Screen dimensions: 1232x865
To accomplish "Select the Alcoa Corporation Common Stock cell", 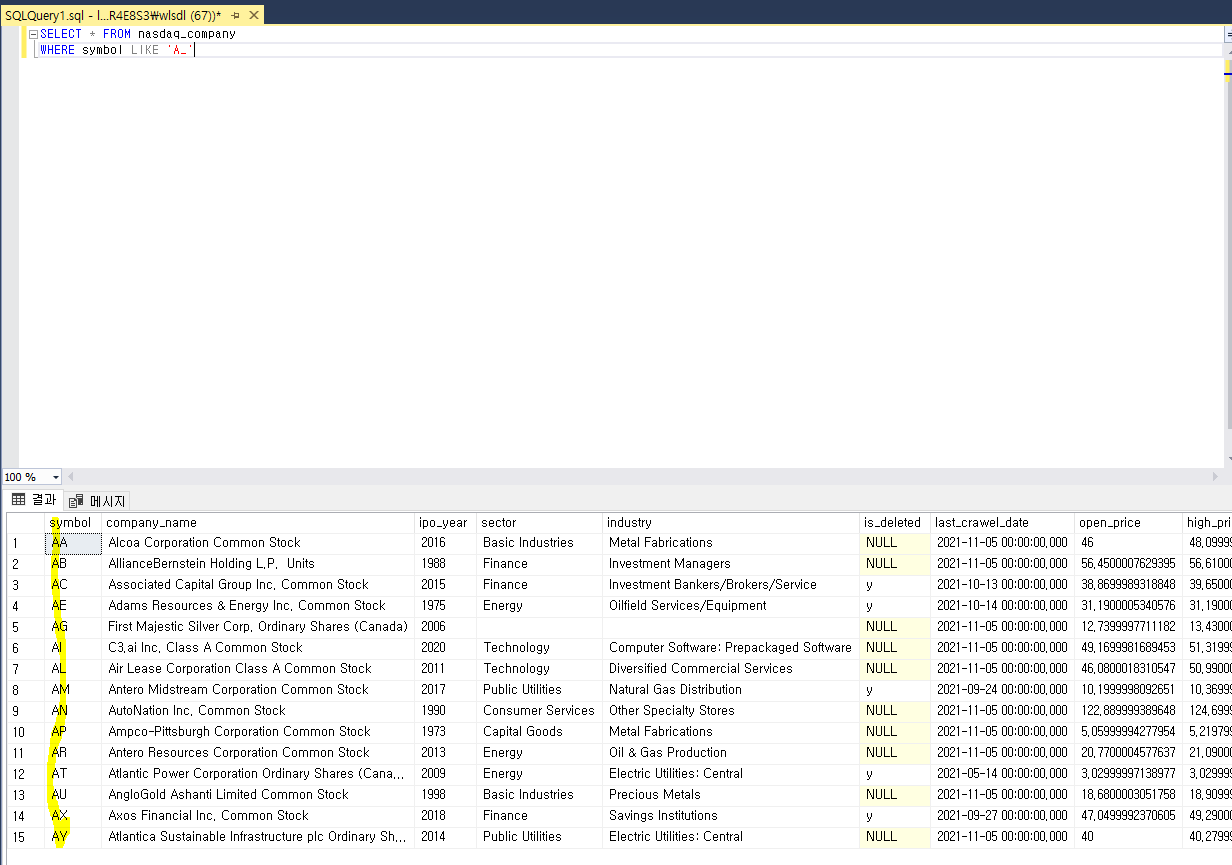I will [258, 543].
